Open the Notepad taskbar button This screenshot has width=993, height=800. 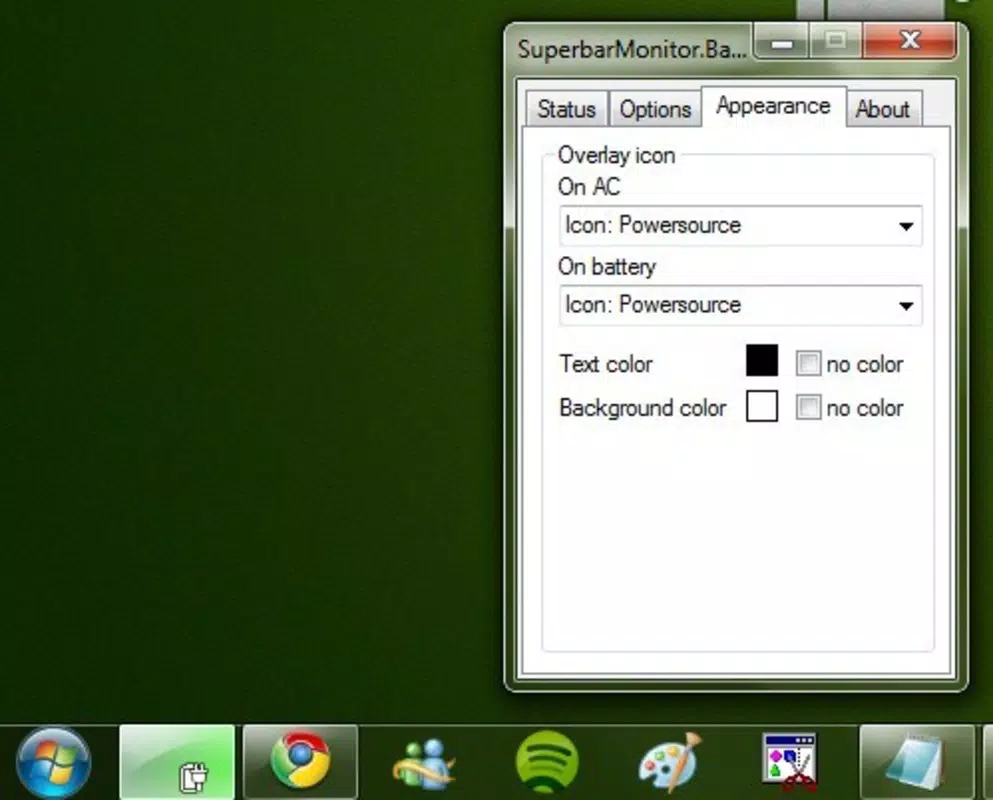click(916, 762)
